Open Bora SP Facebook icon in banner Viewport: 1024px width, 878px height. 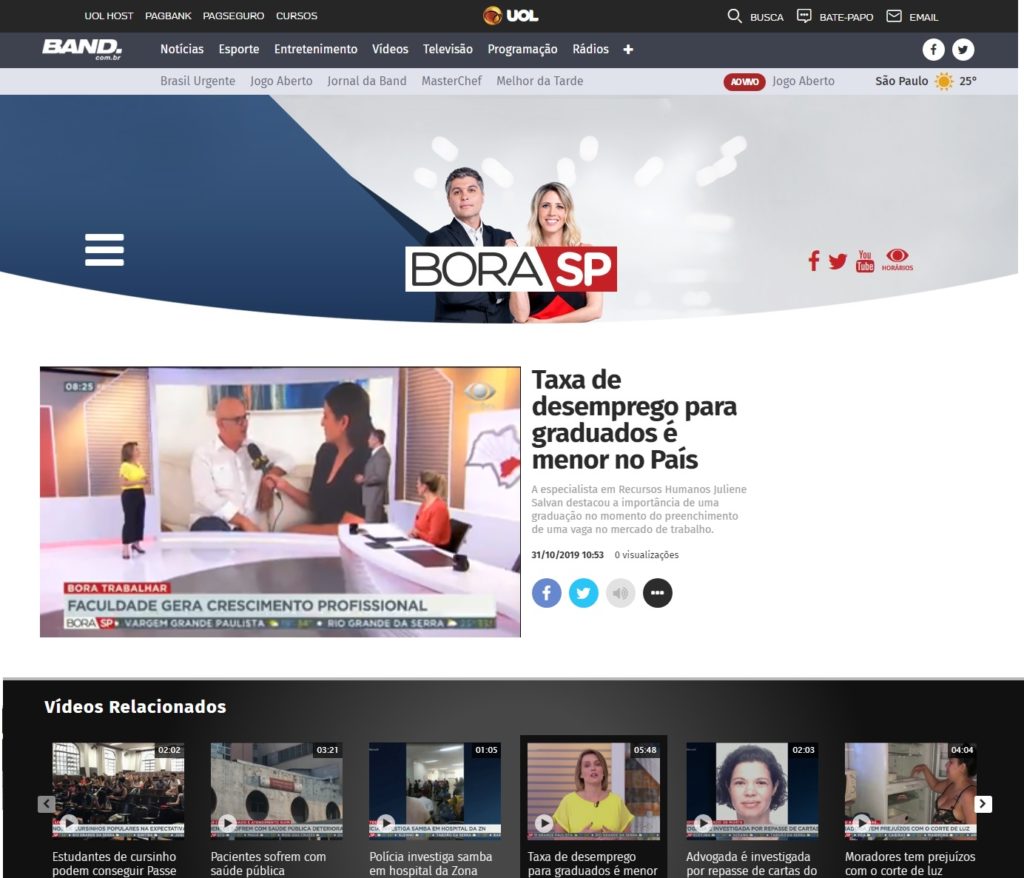(x=814, y=261)
